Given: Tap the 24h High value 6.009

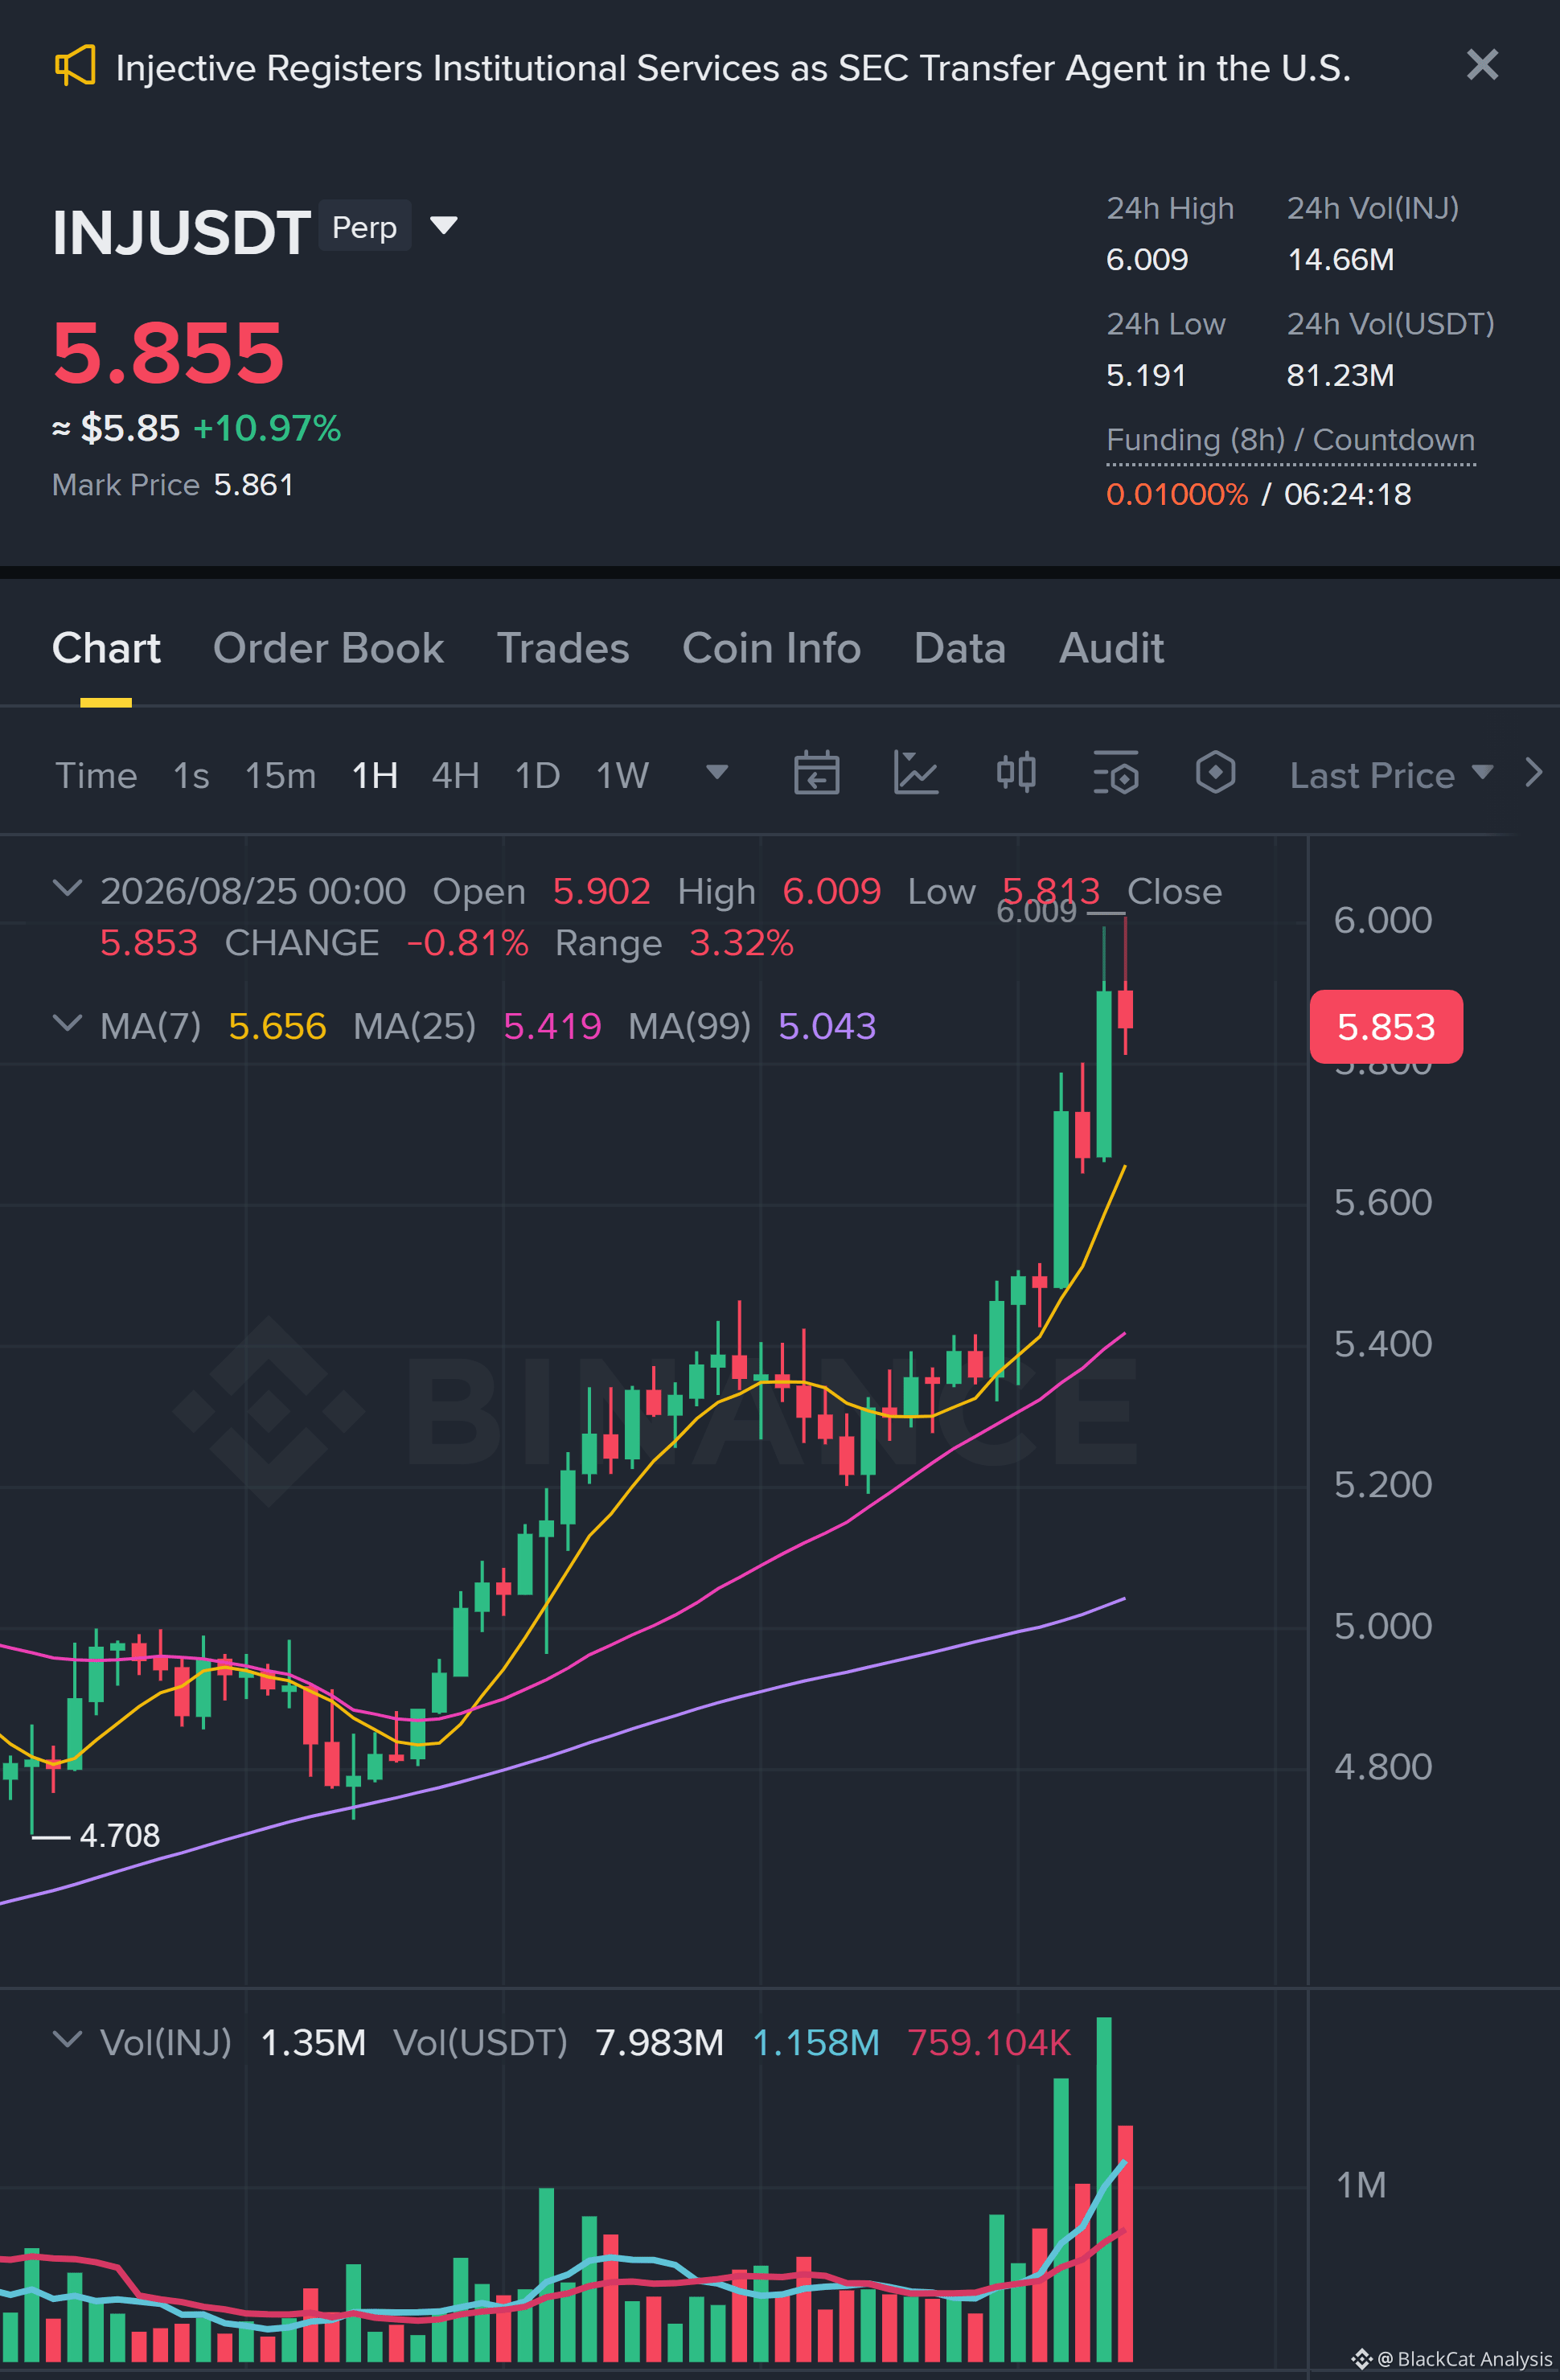Looking at the screenshot, I should tap(1147, 260).
